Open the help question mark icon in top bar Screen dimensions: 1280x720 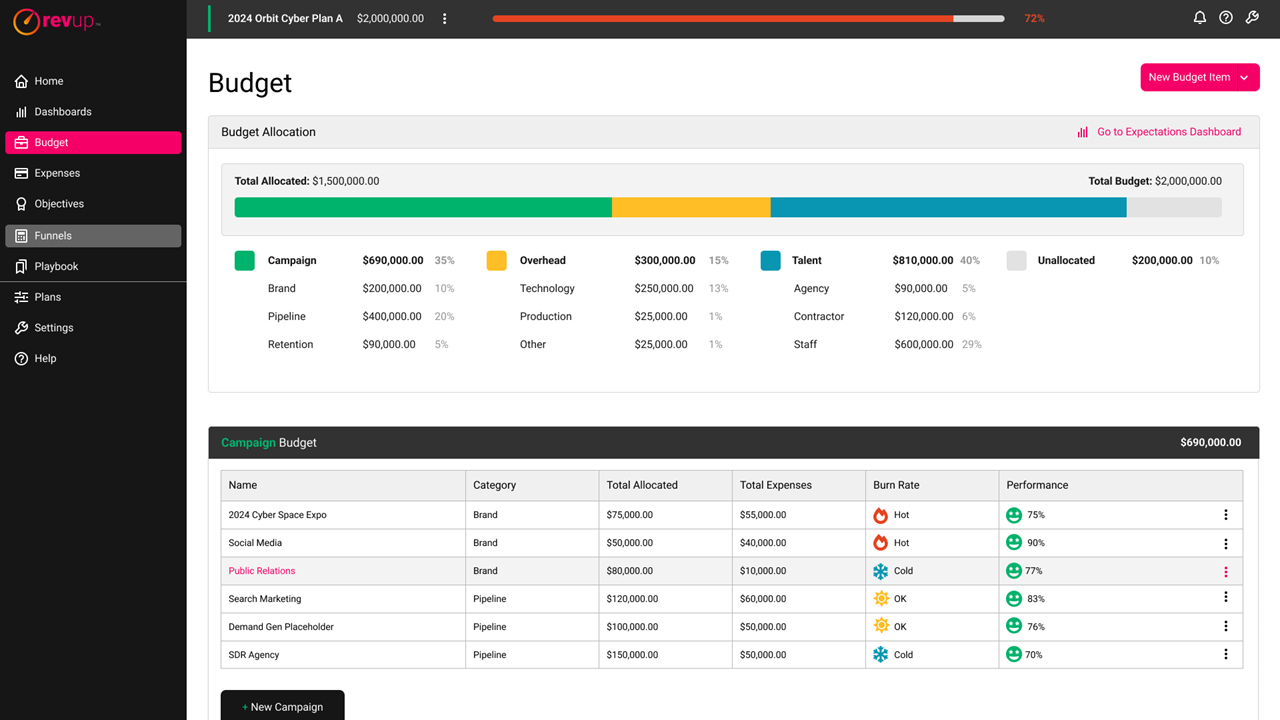[x=1226, y=18]
